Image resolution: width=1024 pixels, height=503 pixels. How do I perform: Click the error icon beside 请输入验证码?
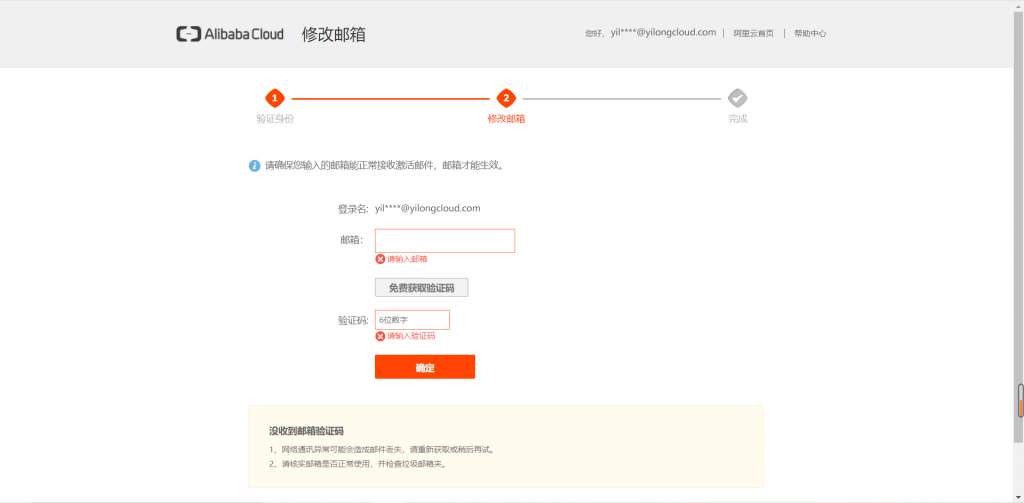380,336
